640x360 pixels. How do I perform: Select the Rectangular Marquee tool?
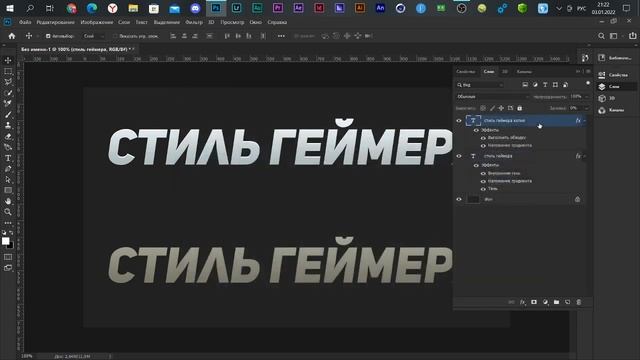click(x=8, y=71)
